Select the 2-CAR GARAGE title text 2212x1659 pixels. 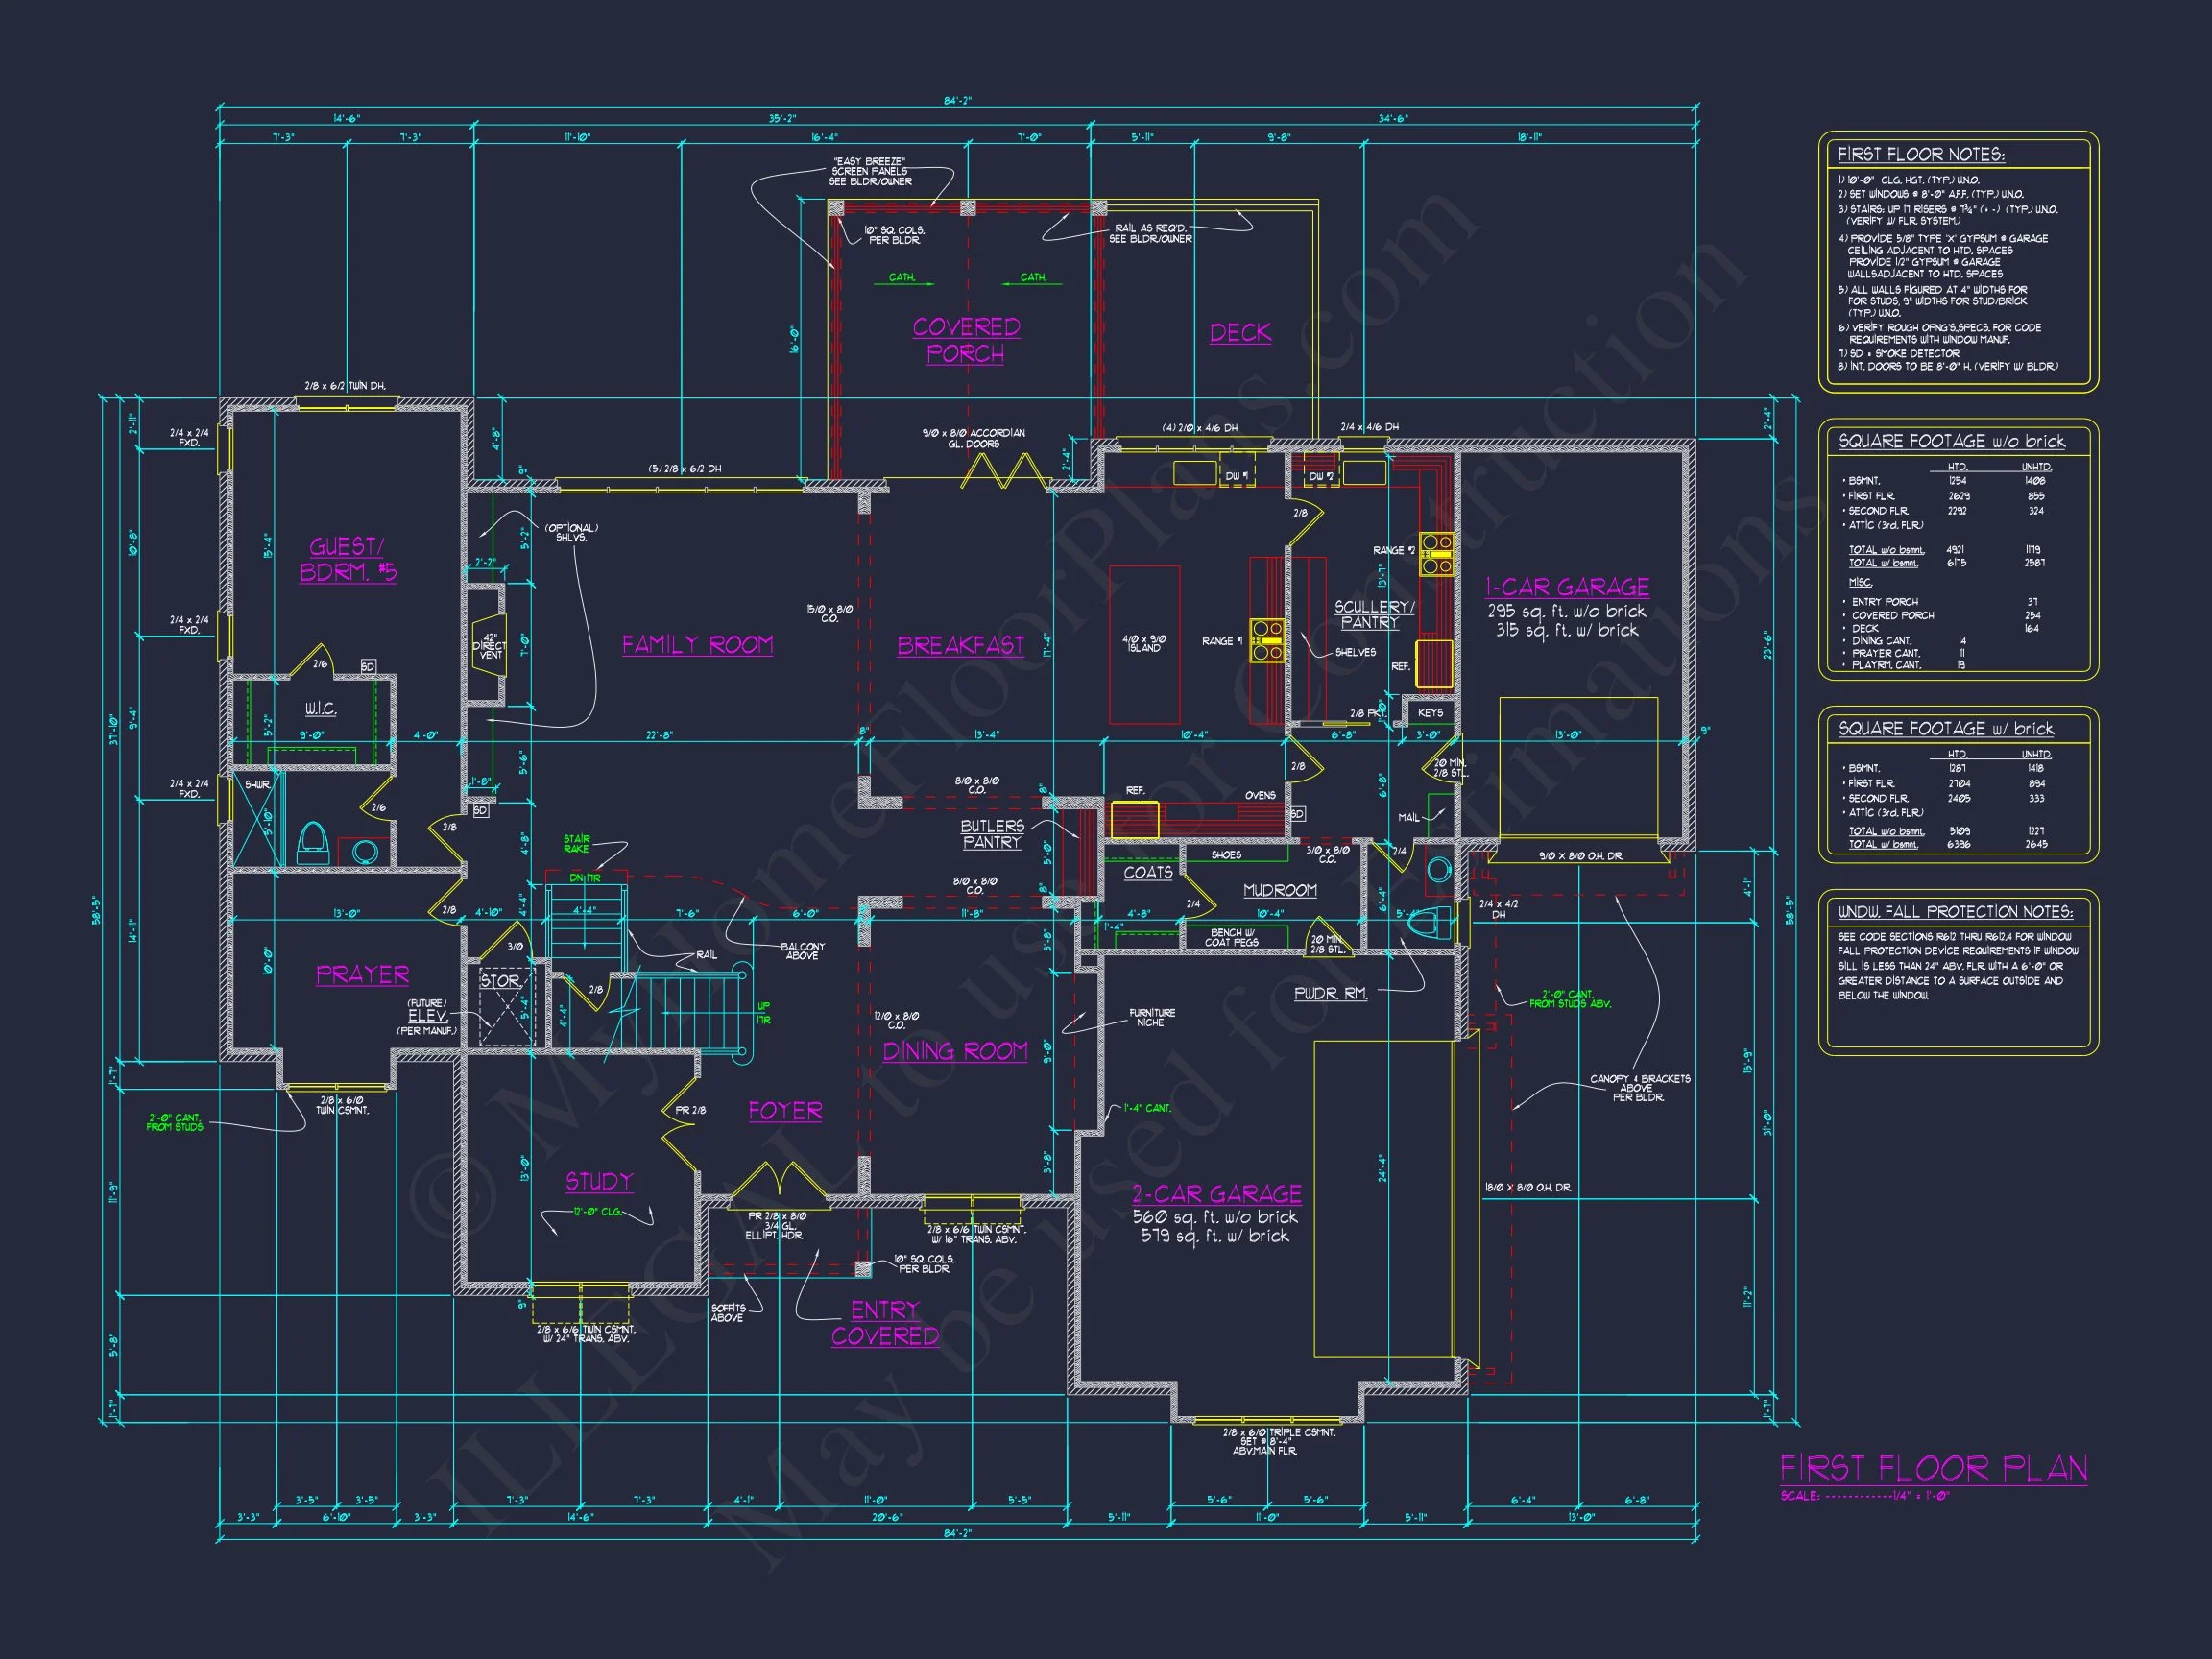1216,1194
